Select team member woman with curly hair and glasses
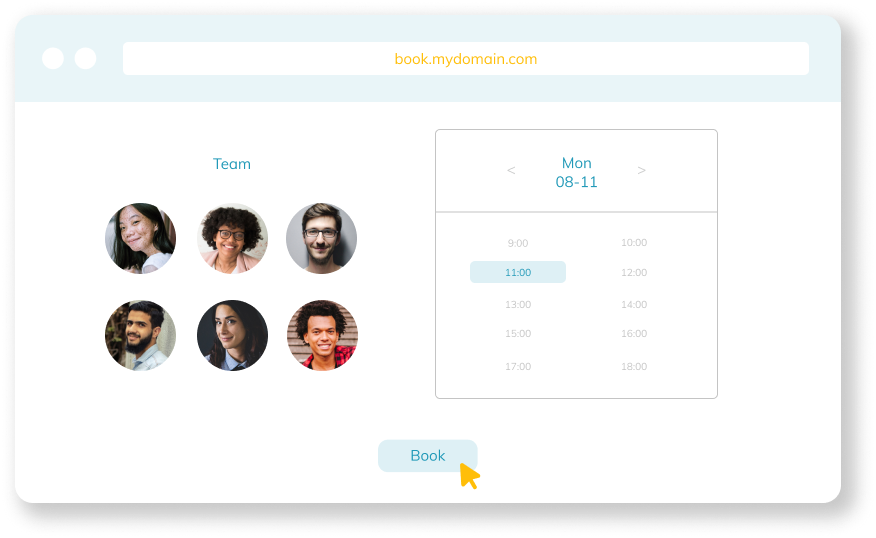Image resolution: width=876 pixels, height=538 pixels. tap(232, 239)
